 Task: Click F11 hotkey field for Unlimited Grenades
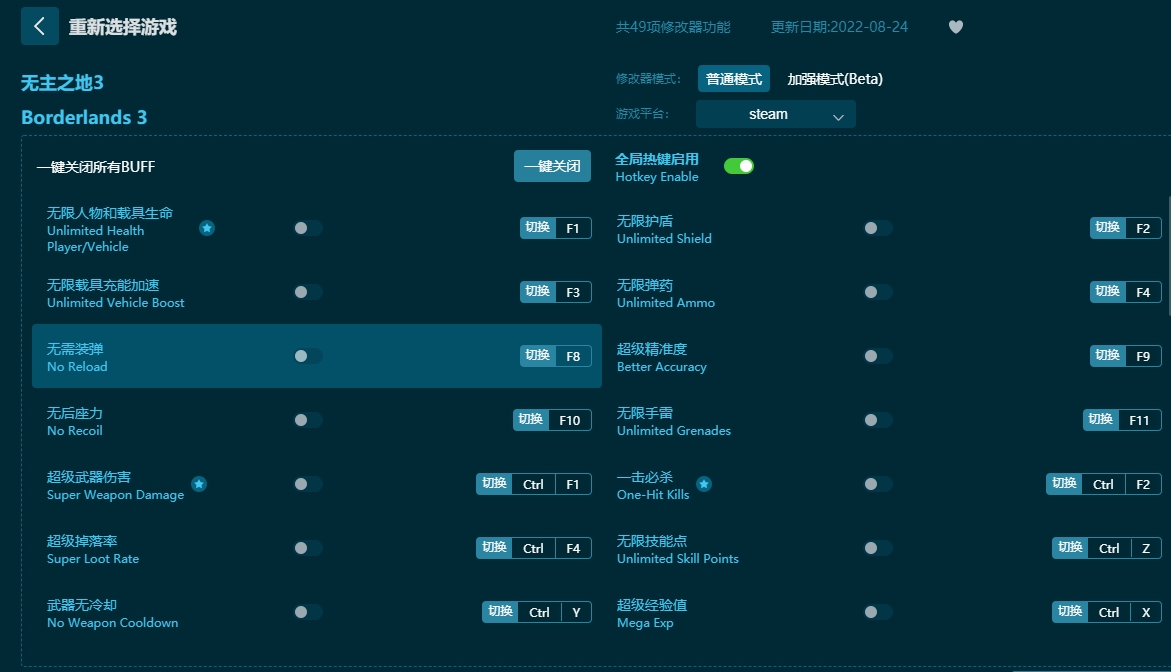[x=1140, y=420]
